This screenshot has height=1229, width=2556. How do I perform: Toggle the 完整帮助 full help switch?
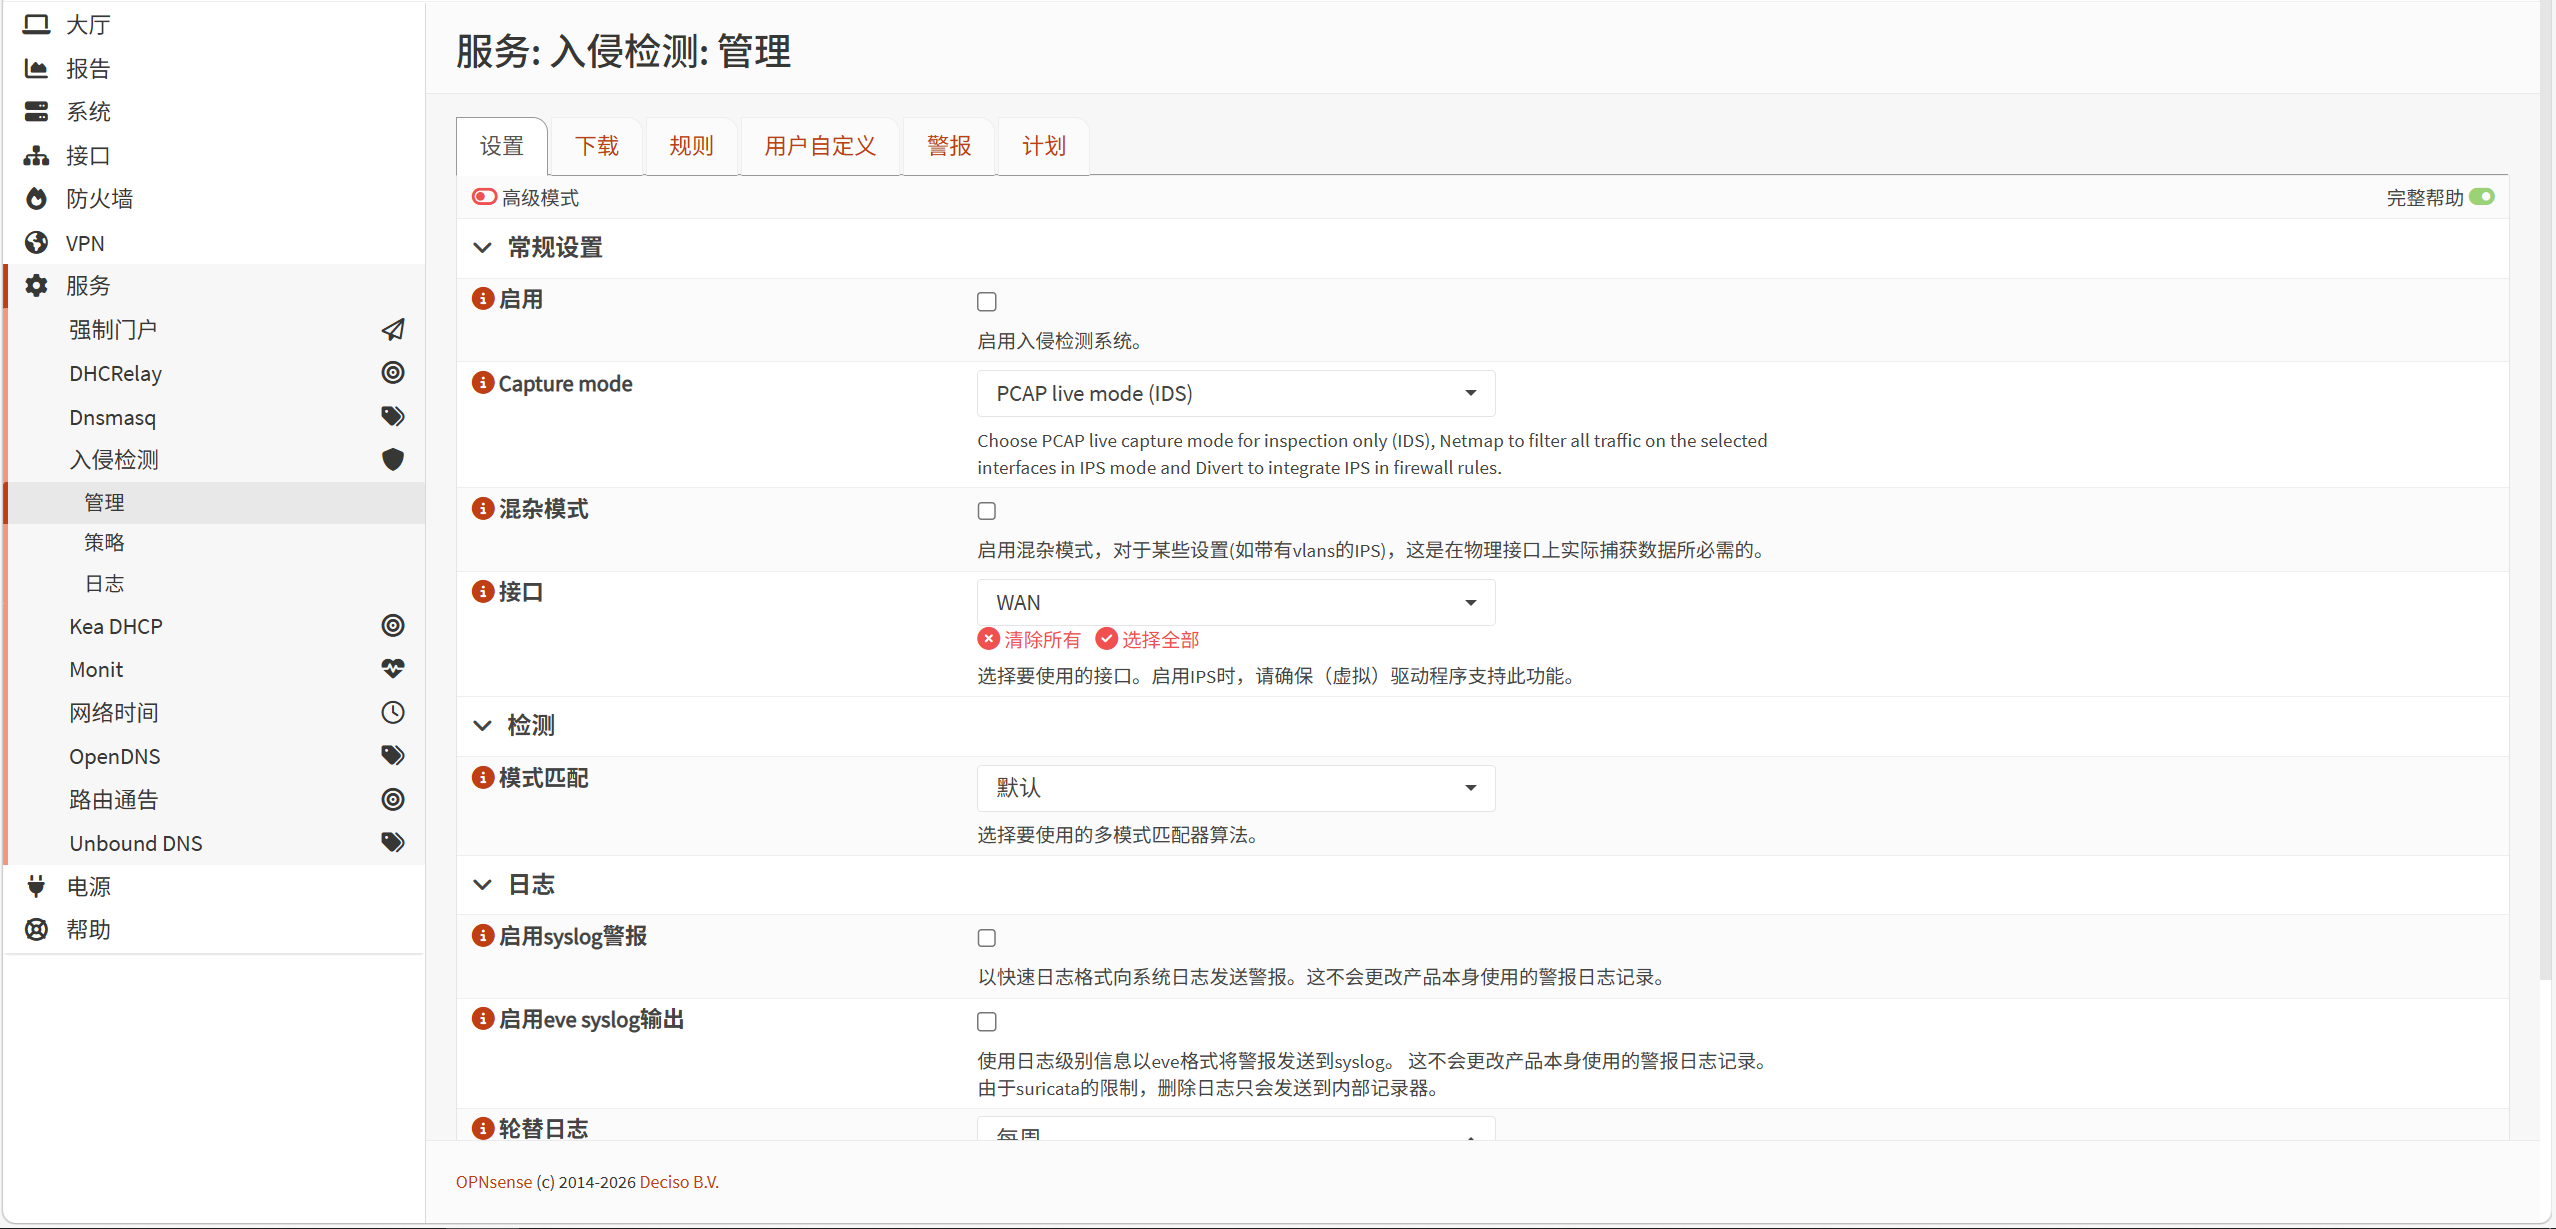click(x=2481, y=197)
